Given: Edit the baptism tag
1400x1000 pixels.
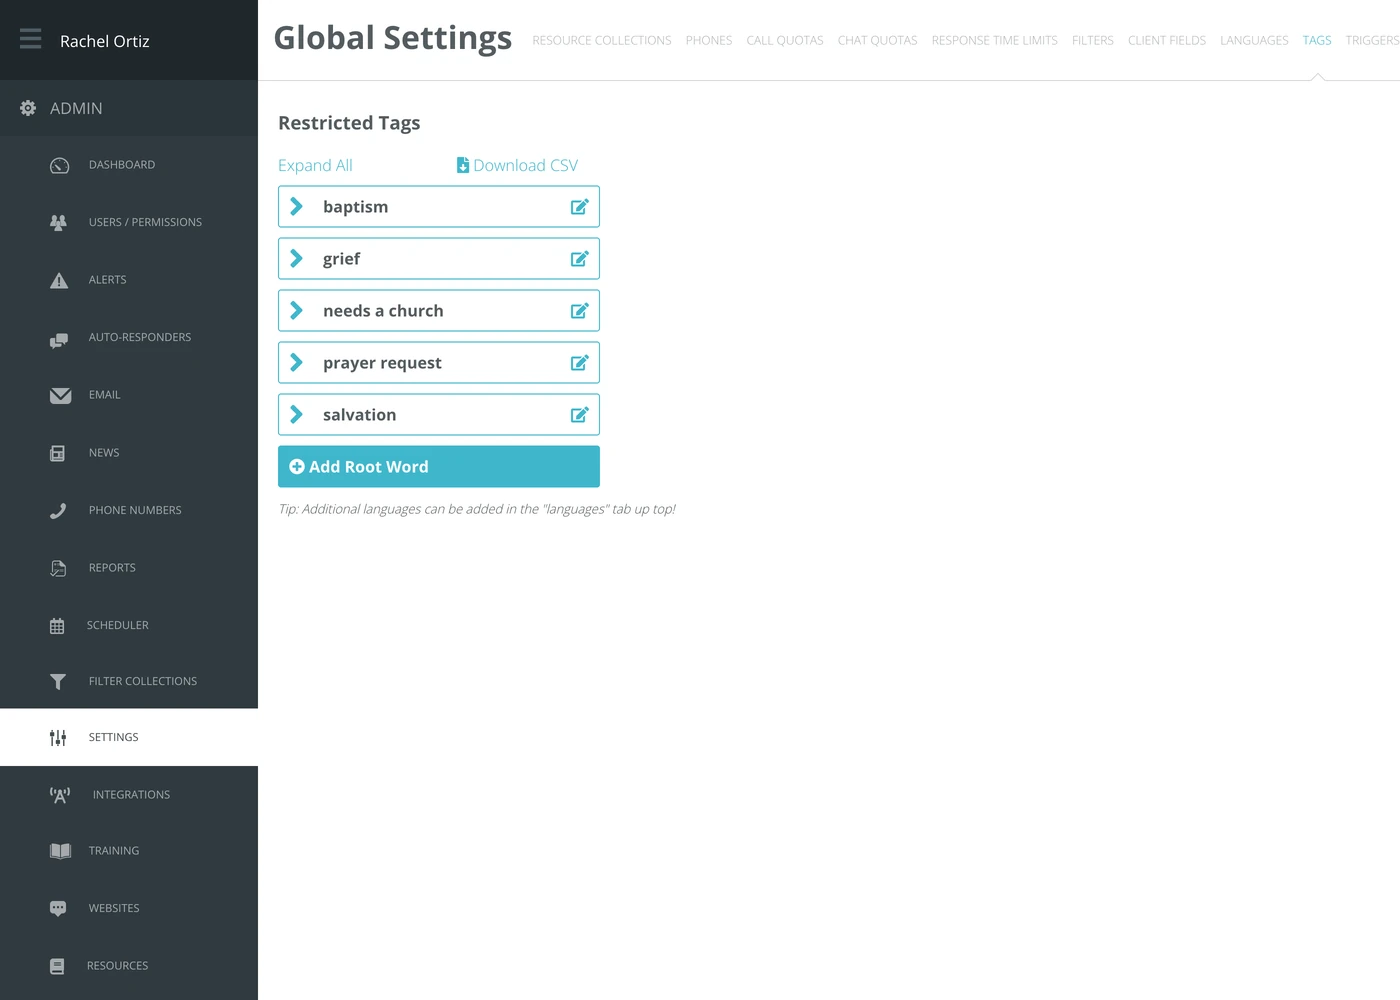Looking at the screenshot, I should coord(579,206).
